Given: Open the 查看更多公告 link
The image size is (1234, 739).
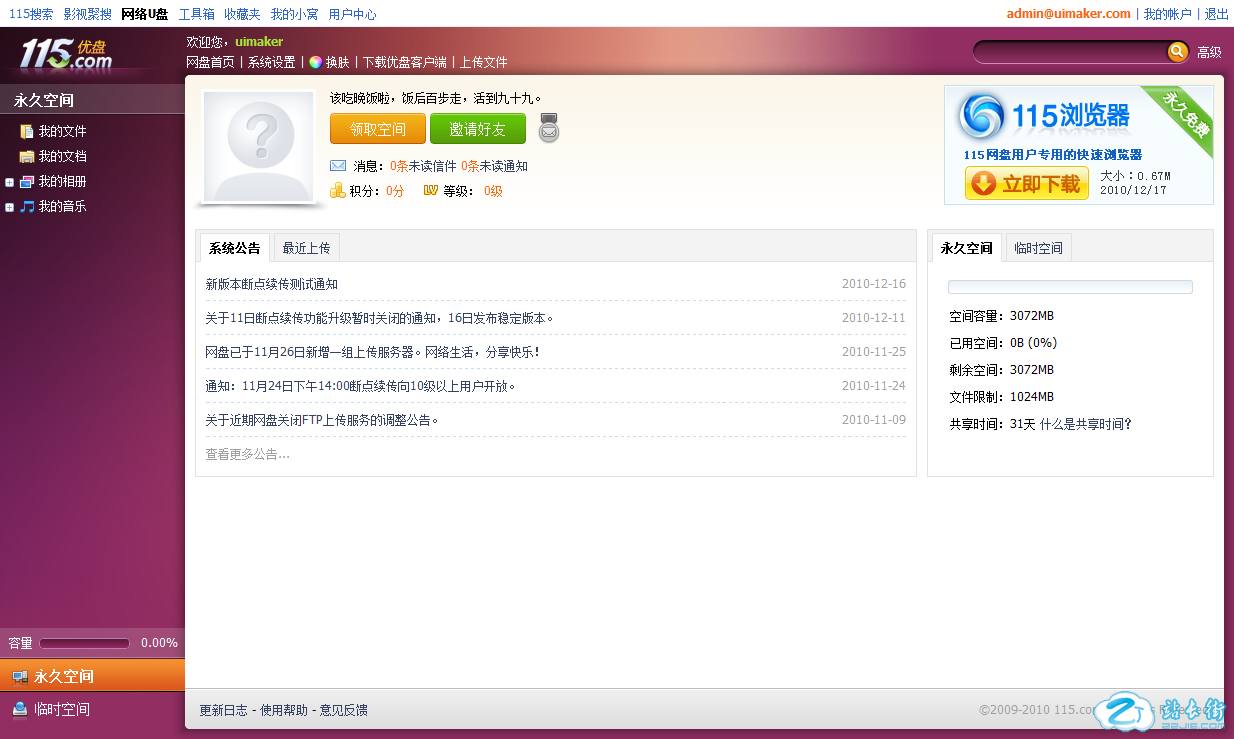Looking at the screenshot, I should [247, 454].
